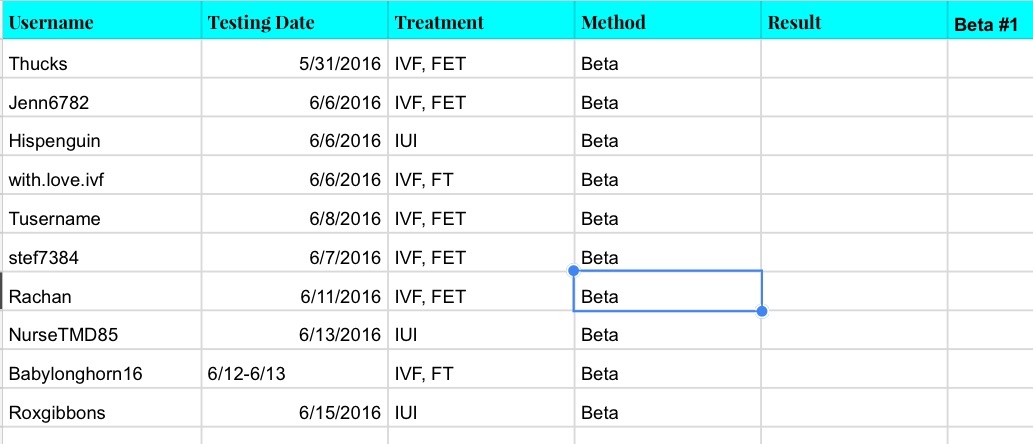The image size is (1033, 444).
Task: Click the Treatment column header cell
Action: 481,22
